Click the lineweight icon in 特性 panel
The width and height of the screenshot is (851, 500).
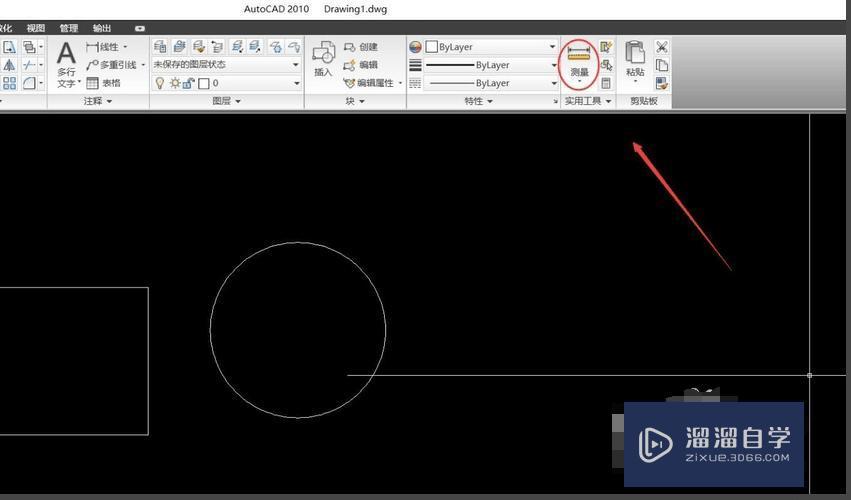[415, 65]
